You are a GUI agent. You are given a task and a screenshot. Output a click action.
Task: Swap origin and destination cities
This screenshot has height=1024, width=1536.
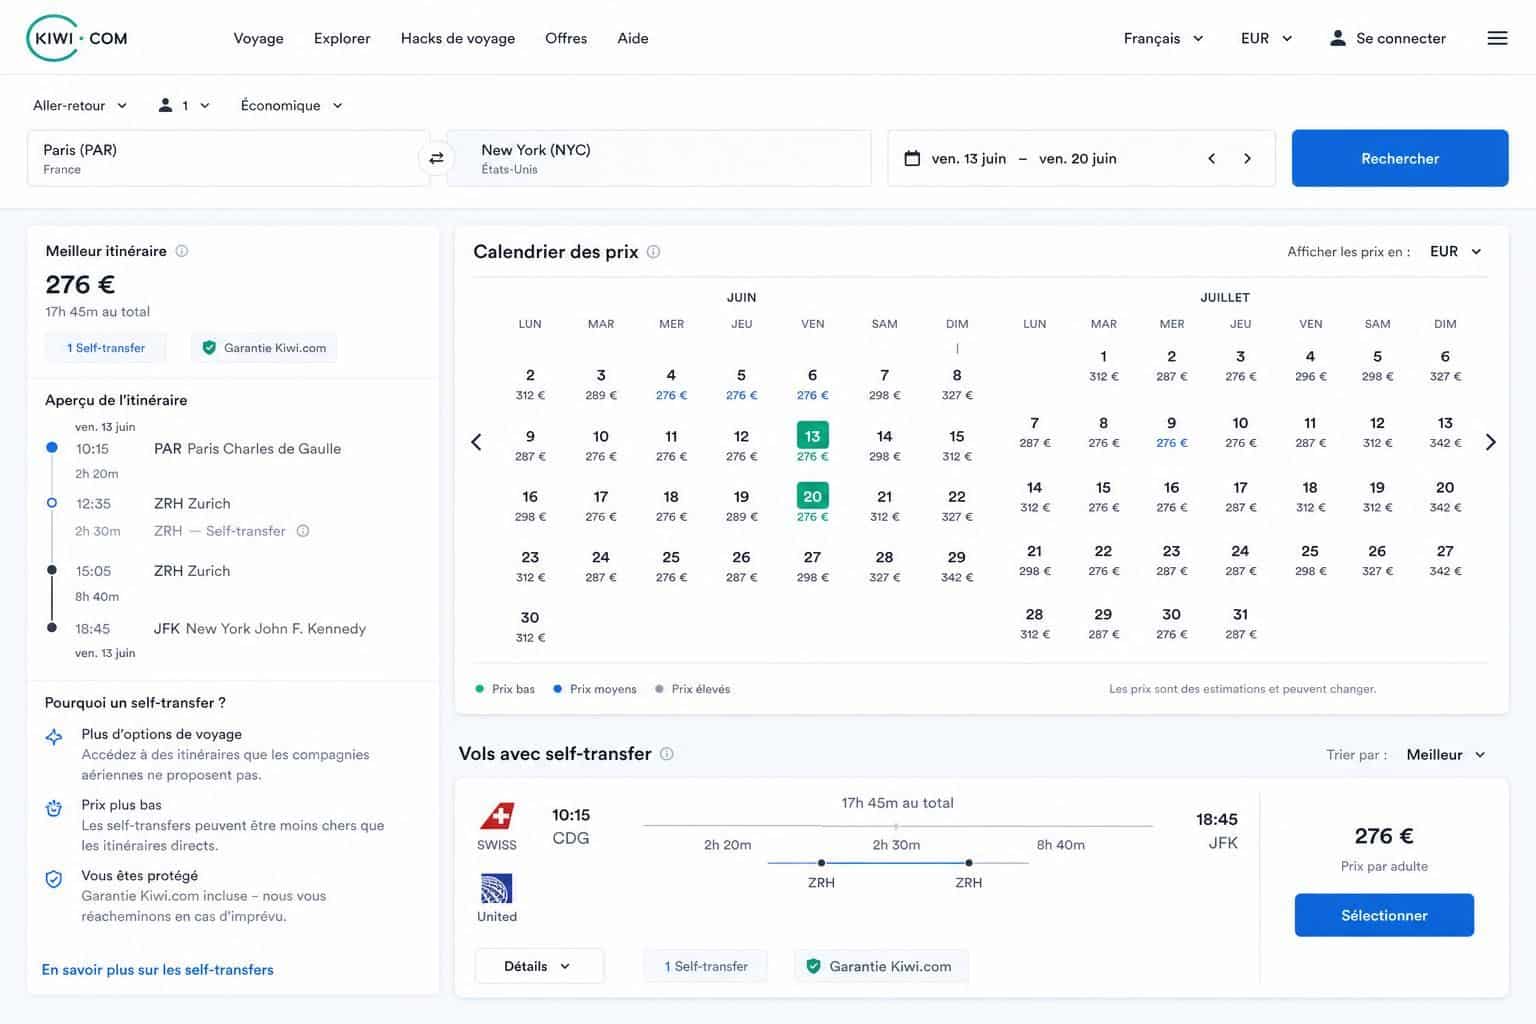436,158
